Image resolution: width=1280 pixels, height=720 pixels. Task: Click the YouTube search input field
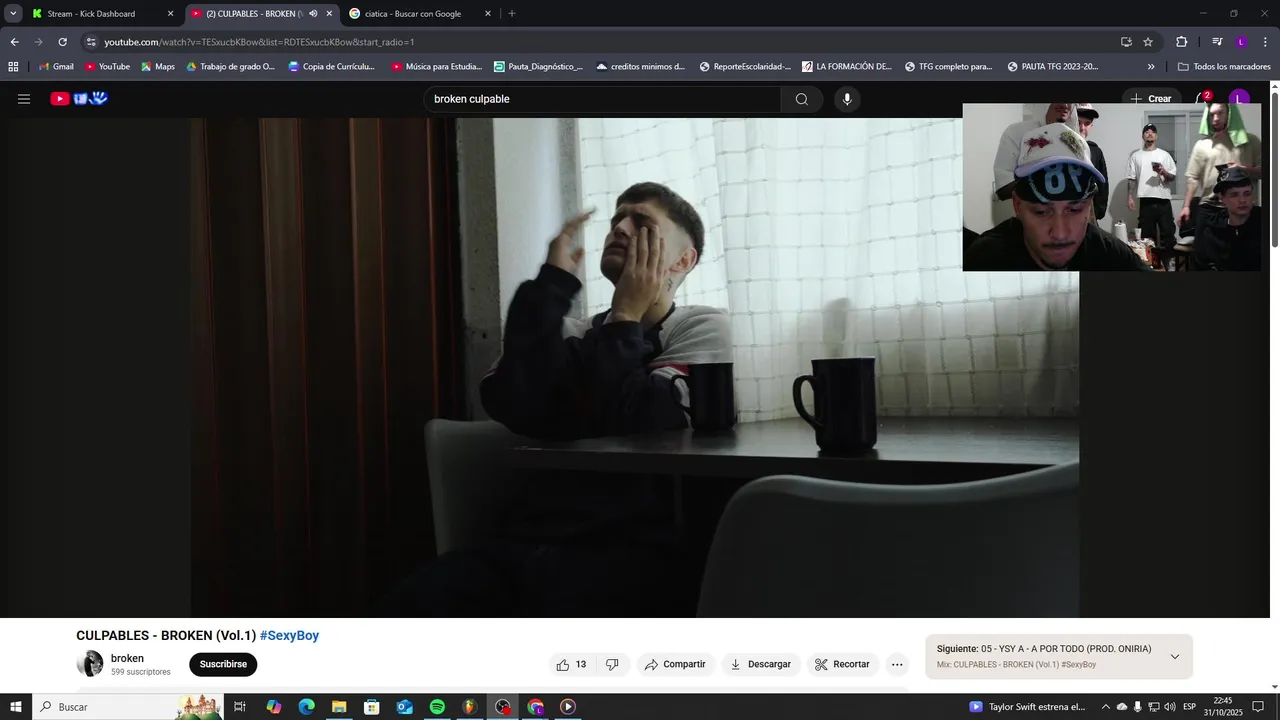[602, 99]
